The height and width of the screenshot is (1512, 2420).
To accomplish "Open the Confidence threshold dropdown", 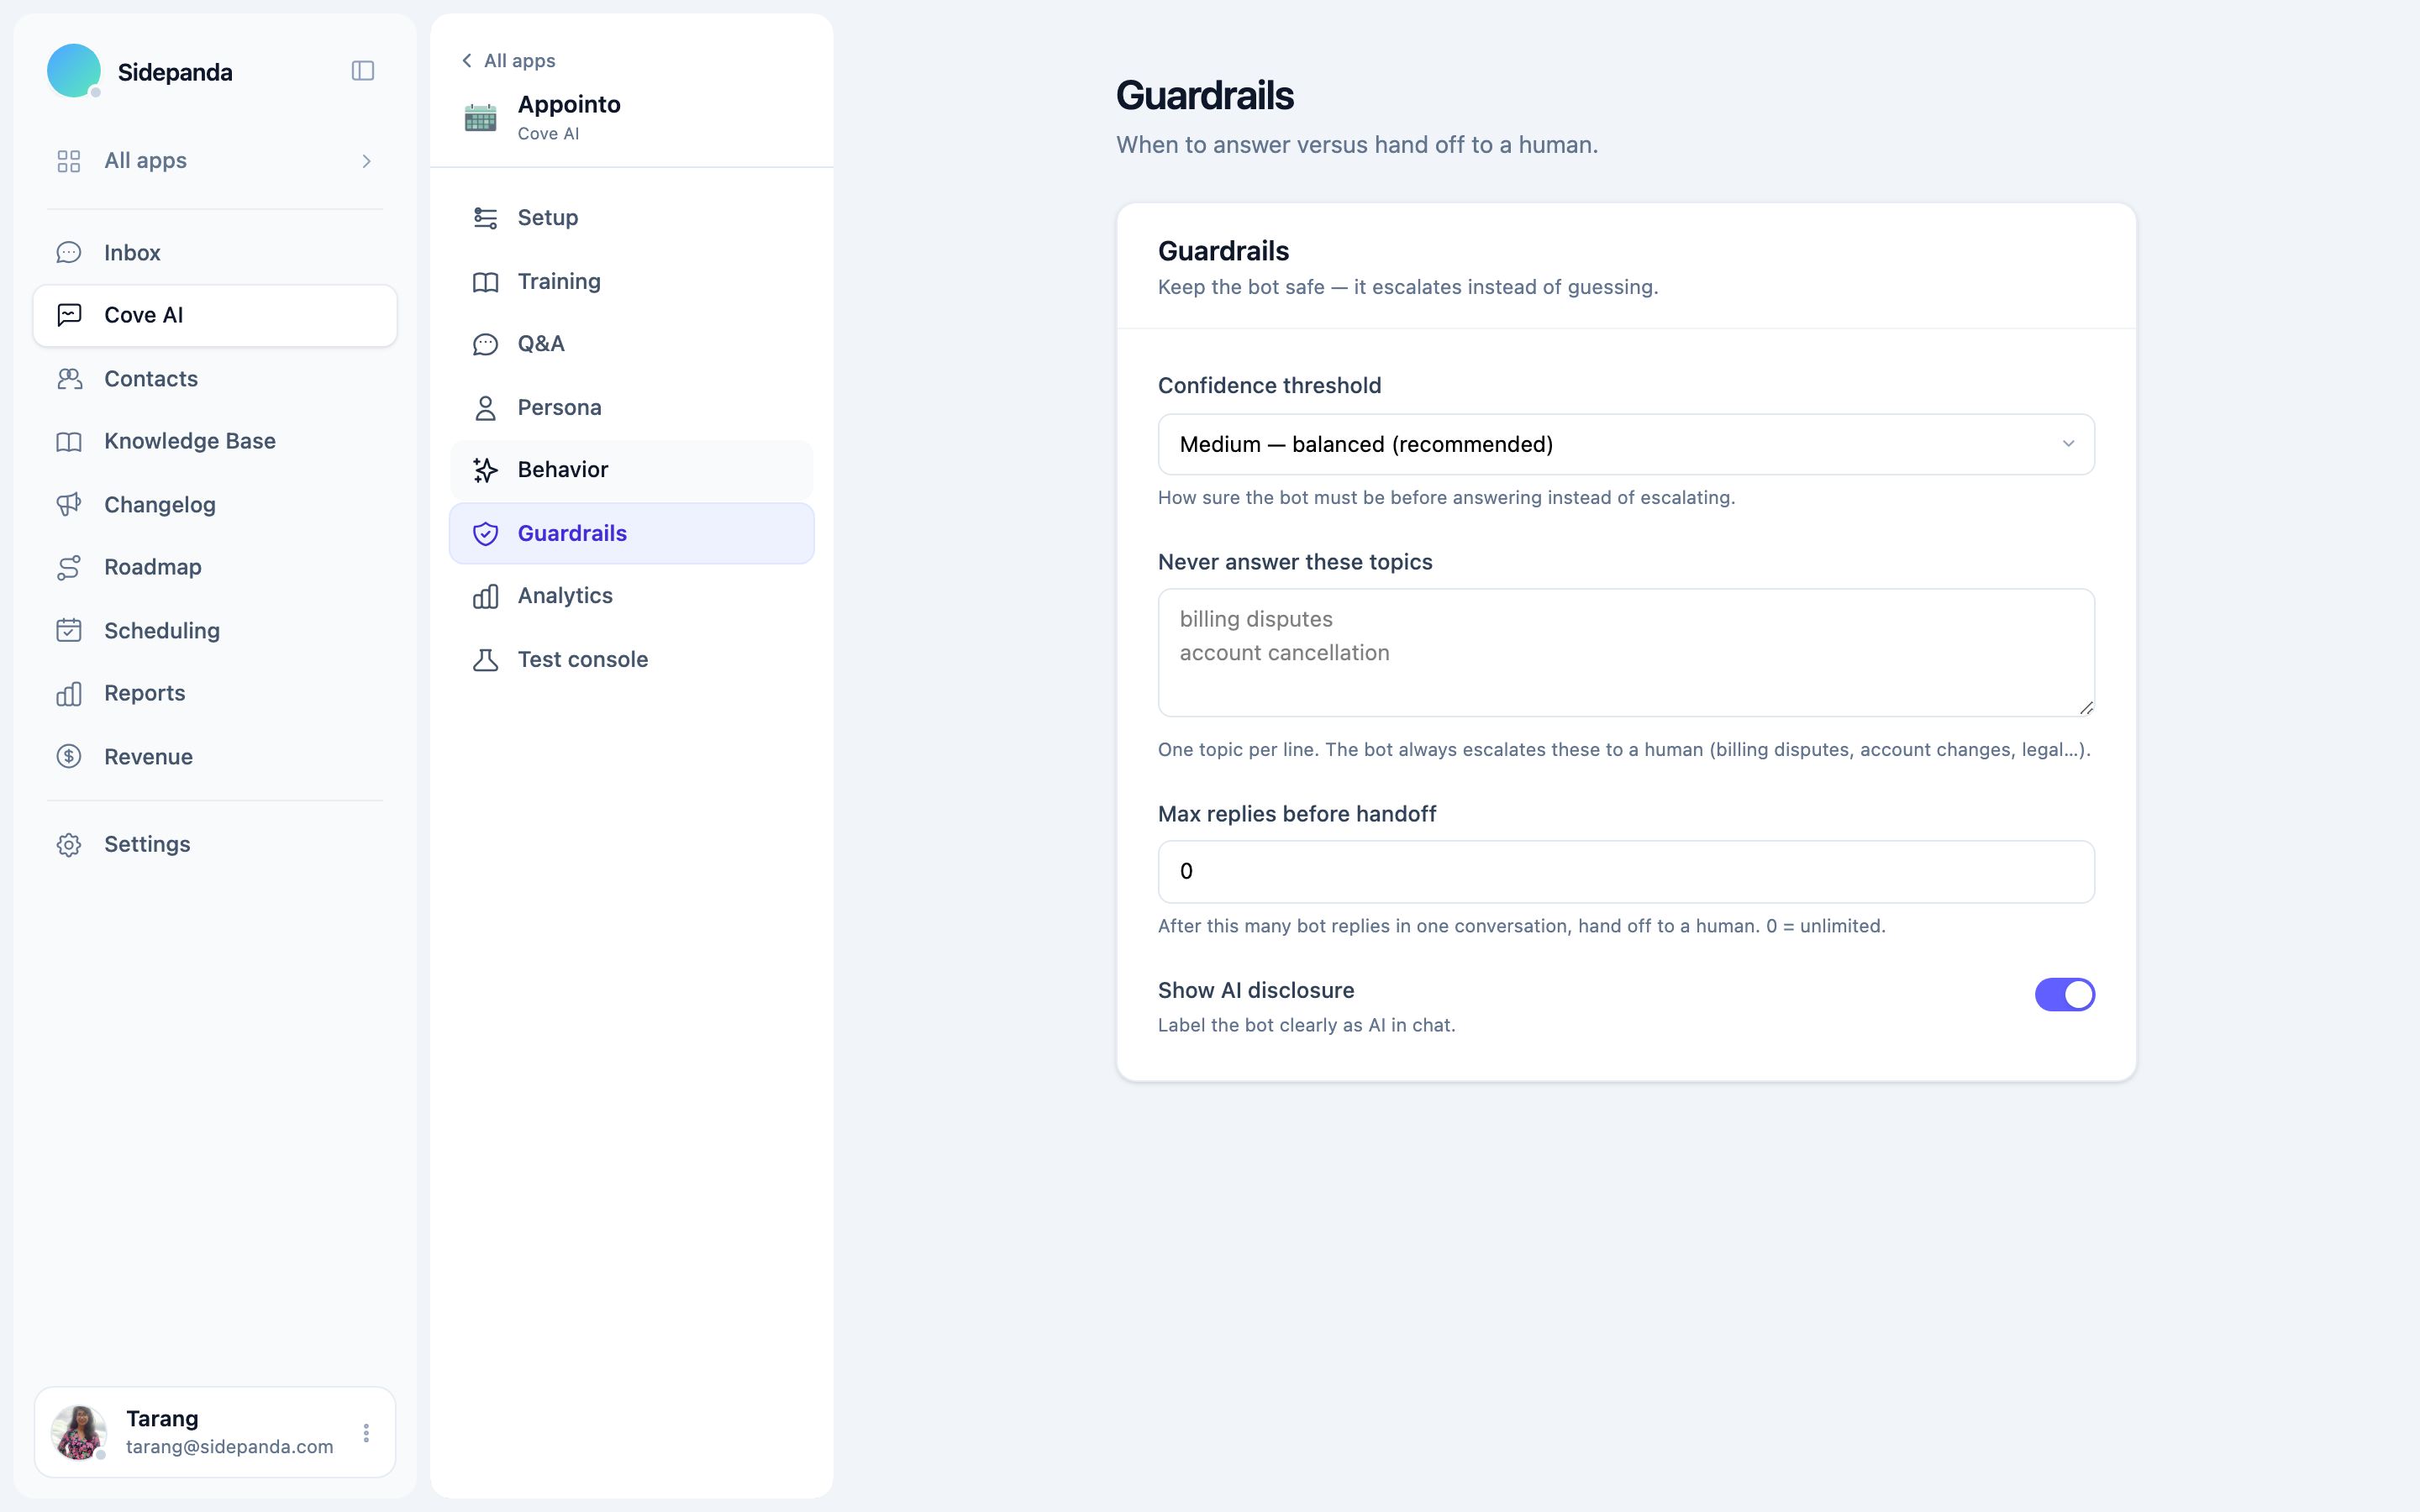I will 1626,444.
